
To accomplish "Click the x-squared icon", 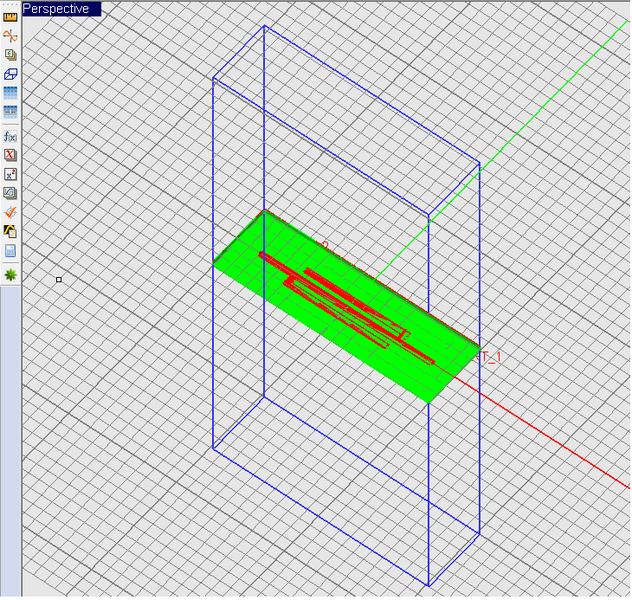I will point(10,174).
